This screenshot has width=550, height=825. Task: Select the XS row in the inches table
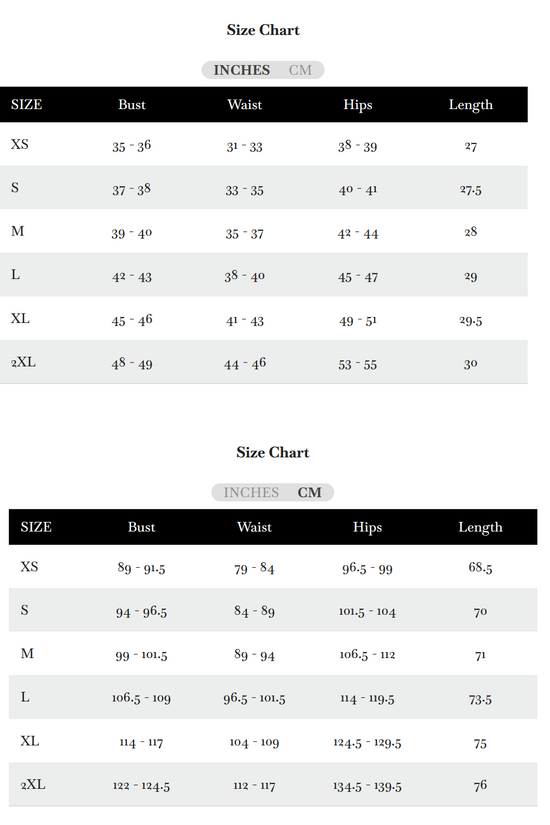264,145
